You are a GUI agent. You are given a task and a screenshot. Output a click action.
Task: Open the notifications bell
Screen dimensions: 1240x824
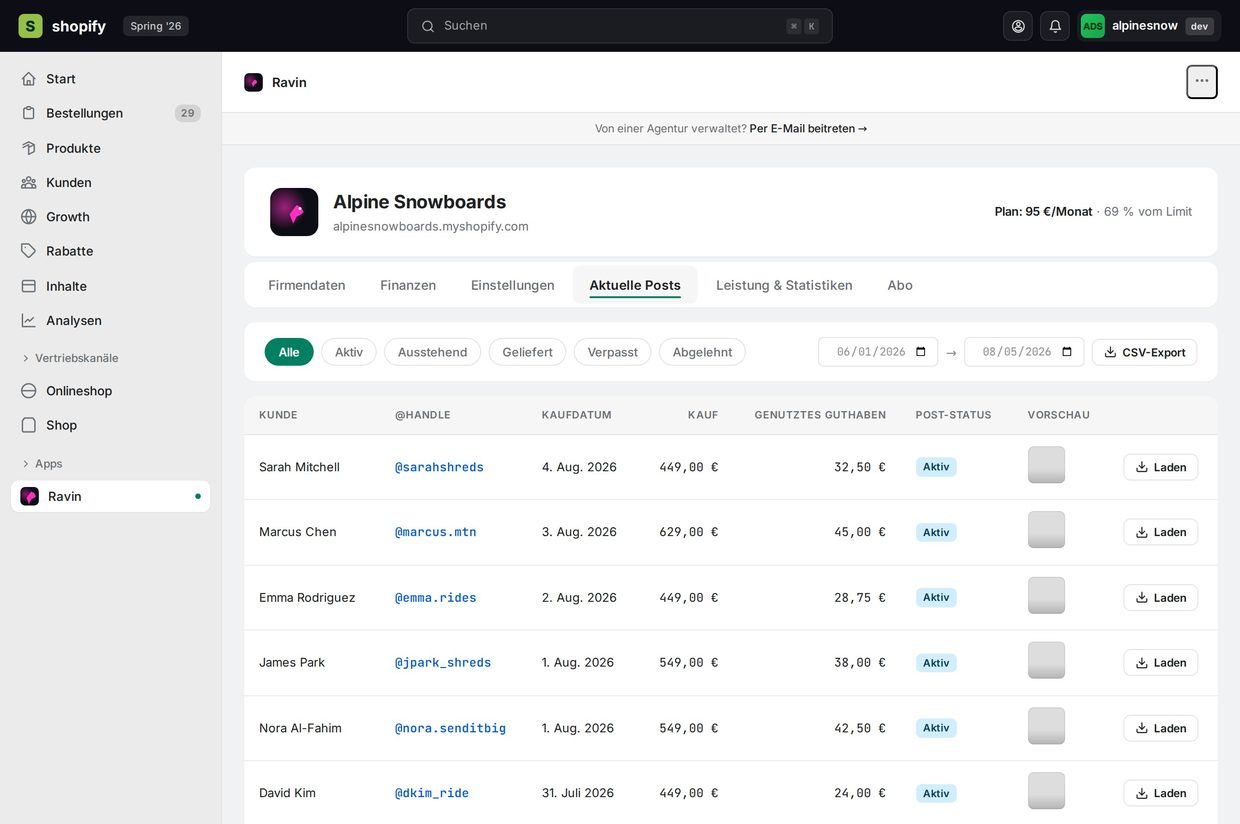click(1055, 26)
